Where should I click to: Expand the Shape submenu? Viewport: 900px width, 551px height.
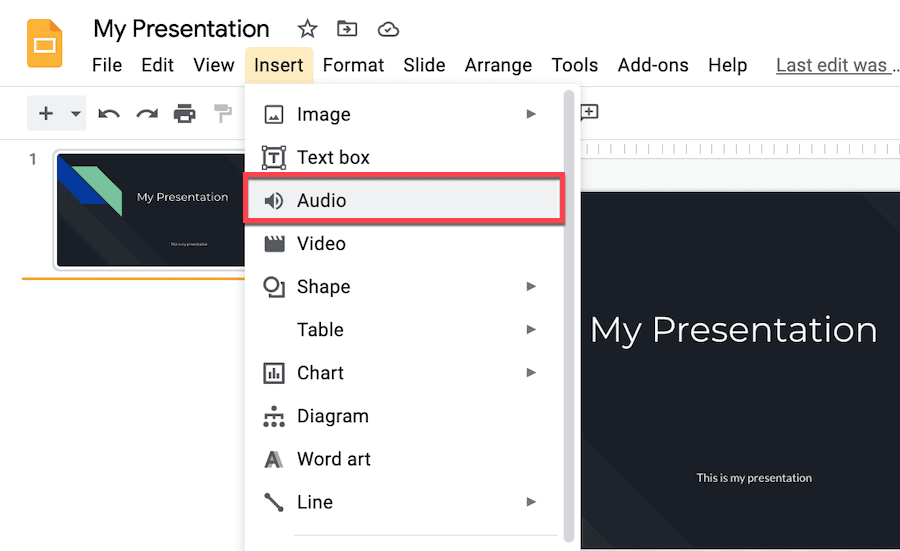point(531,287)
